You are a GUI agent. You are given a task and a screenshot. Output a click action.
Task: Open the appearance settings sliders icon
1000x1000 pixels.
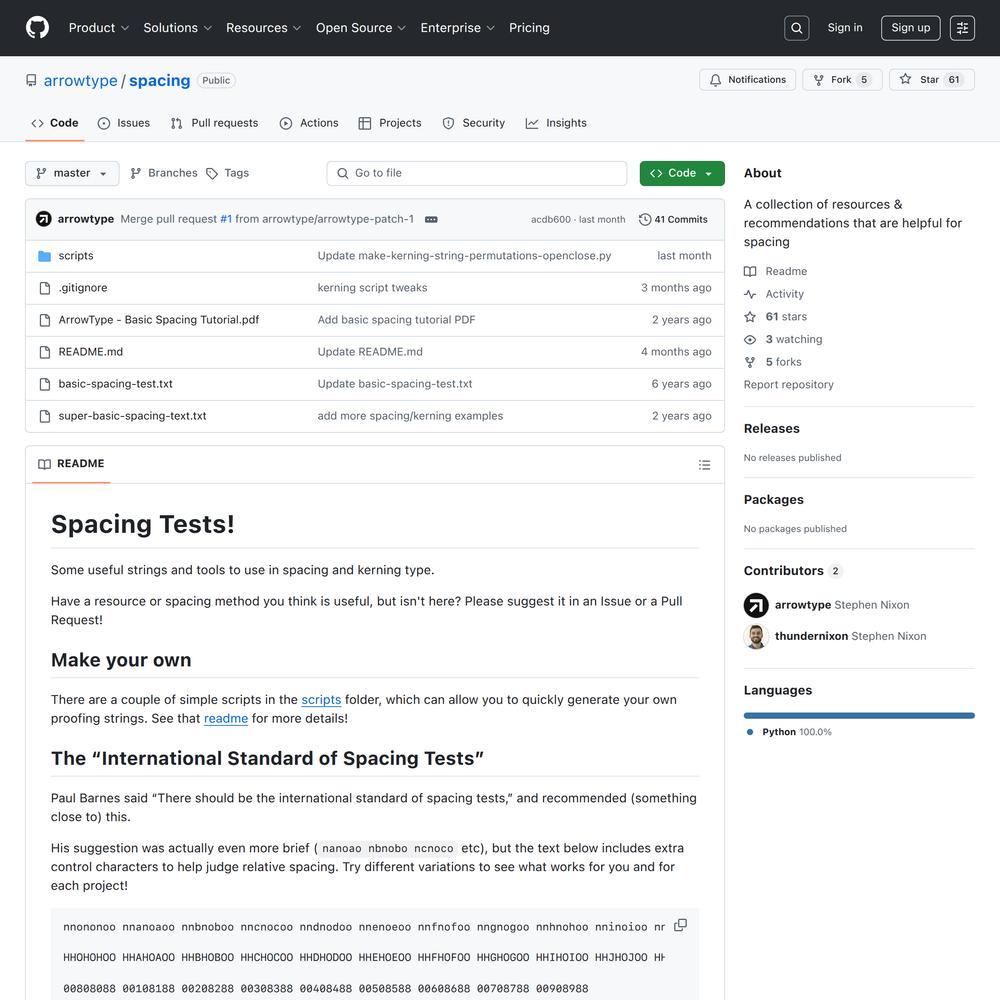click(962, 28)
